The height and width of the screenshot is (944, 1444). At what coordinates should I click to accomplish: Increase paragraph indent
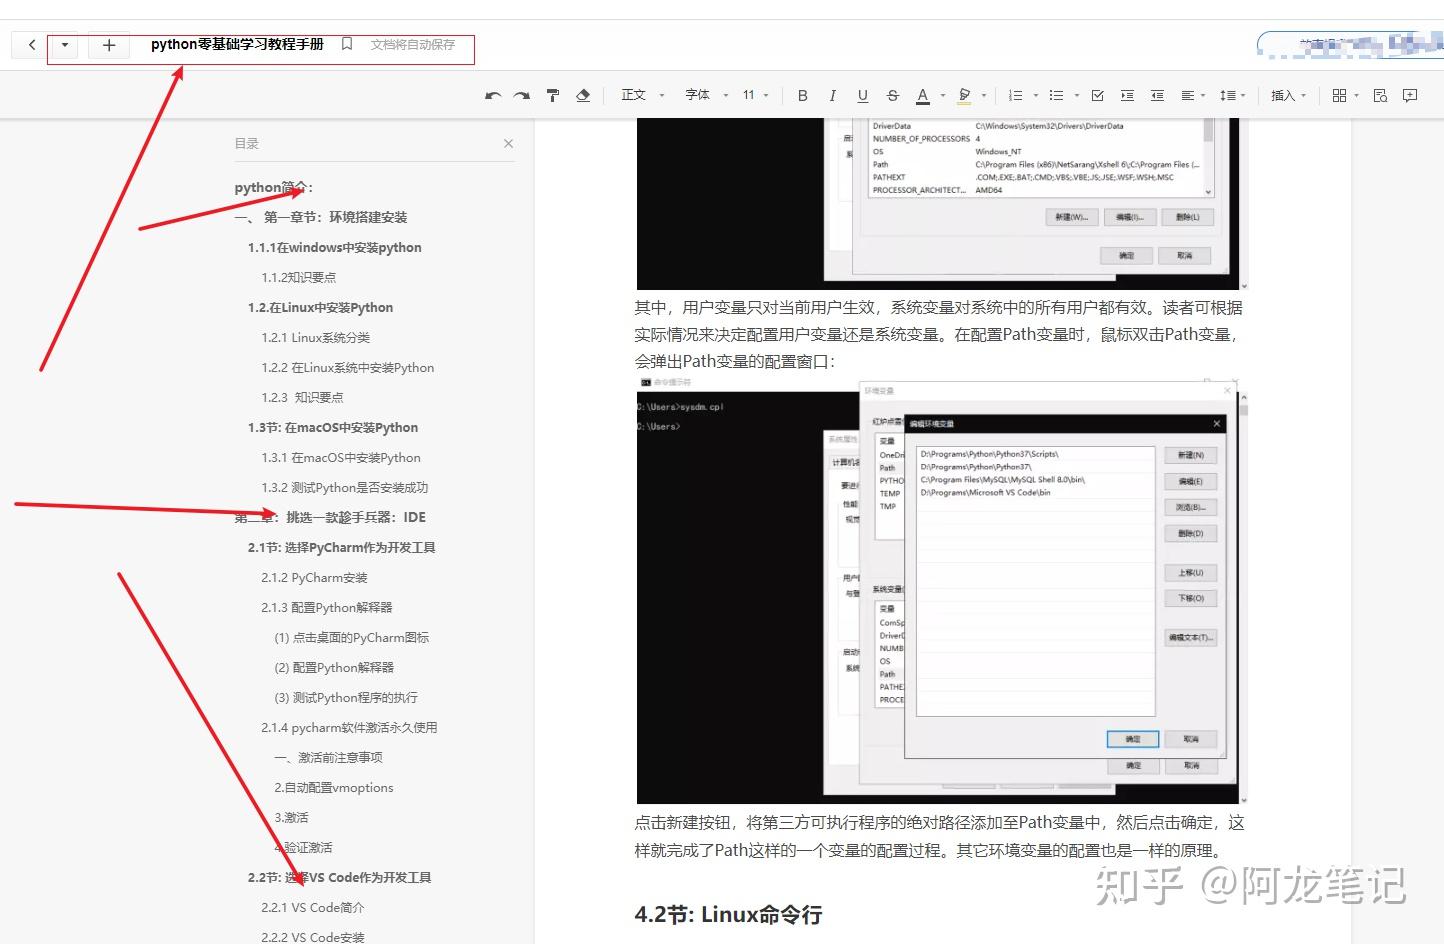(x=1127, y=96)
